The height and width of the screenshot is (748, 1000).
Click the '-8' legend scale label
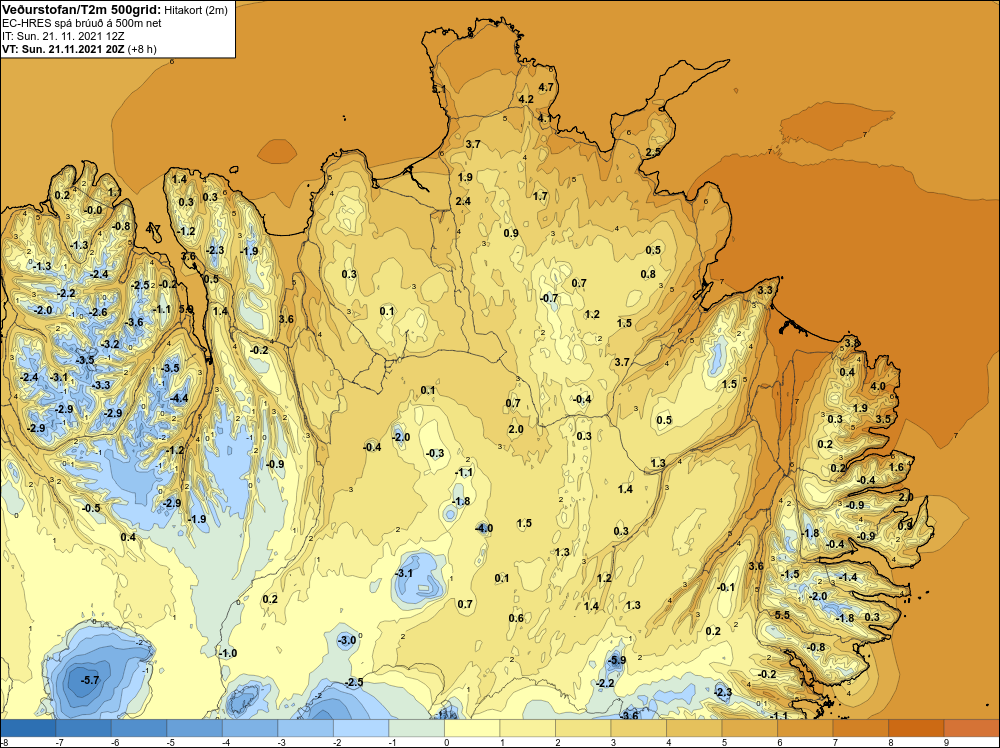pos(4,742)
